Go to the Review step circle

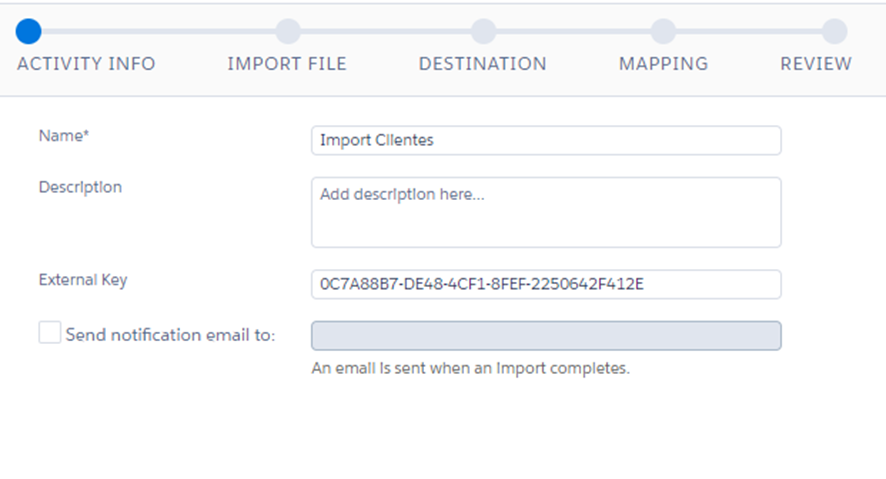tap(834, 31)
